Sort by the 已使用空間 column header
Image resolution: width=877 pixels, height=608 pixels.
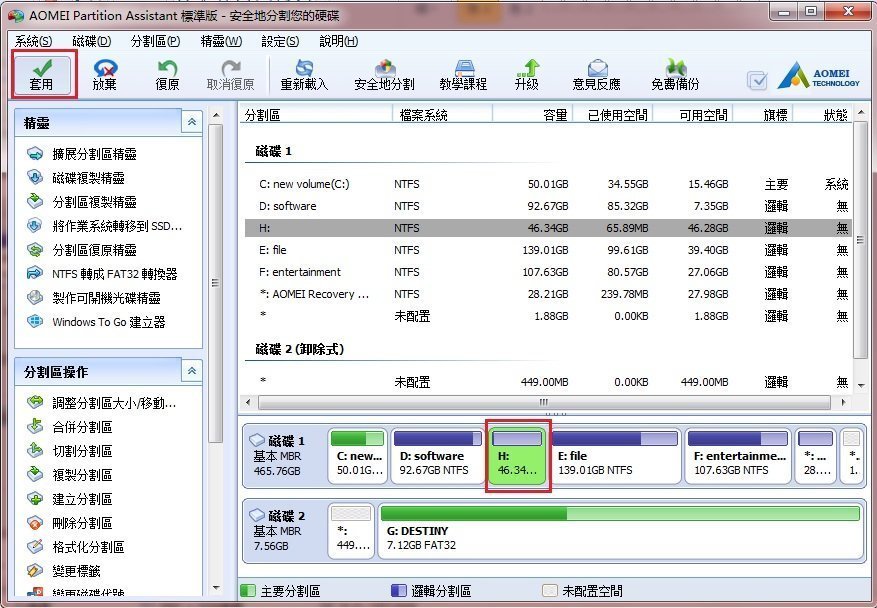(613, 115)
